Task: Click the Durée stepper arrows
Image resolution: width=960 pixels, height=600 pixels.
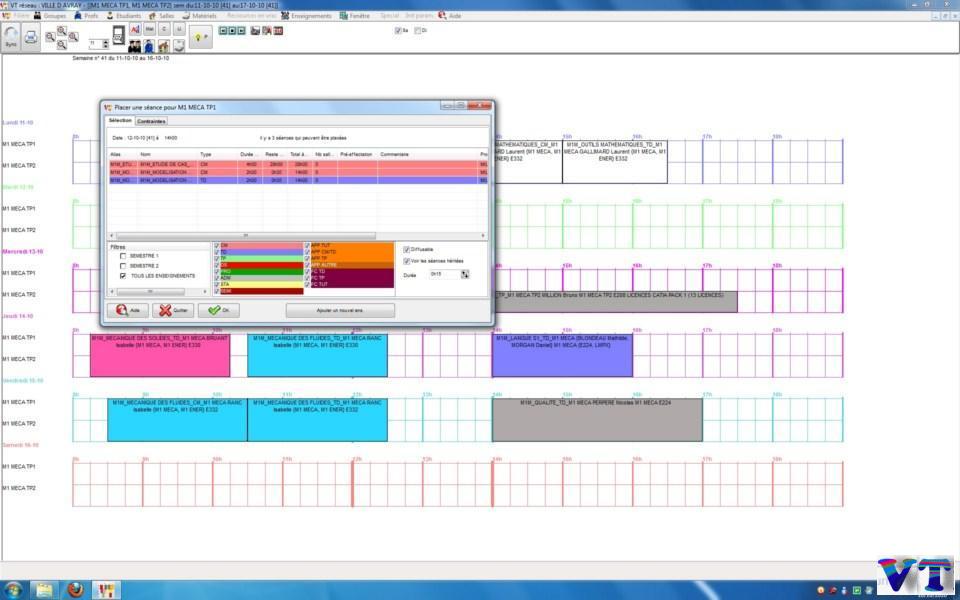Action: [x=464, y=274]
